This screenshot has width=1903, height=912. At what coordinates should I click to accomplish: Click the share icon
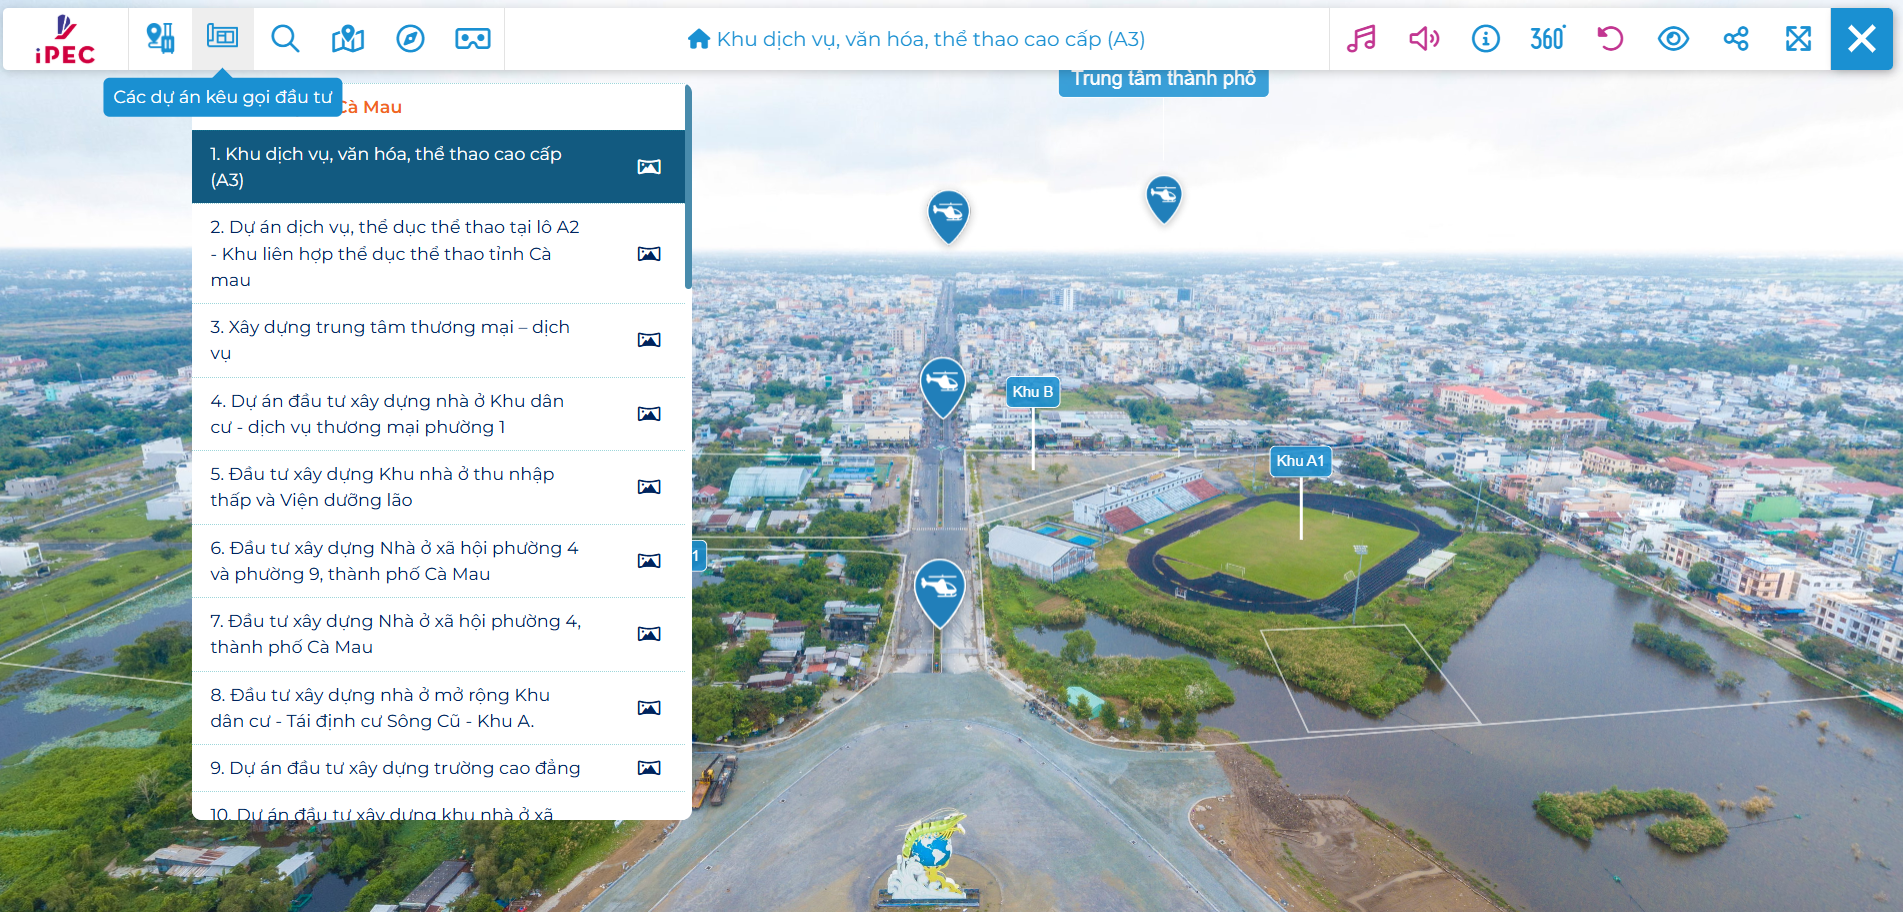click(1735, 39)
